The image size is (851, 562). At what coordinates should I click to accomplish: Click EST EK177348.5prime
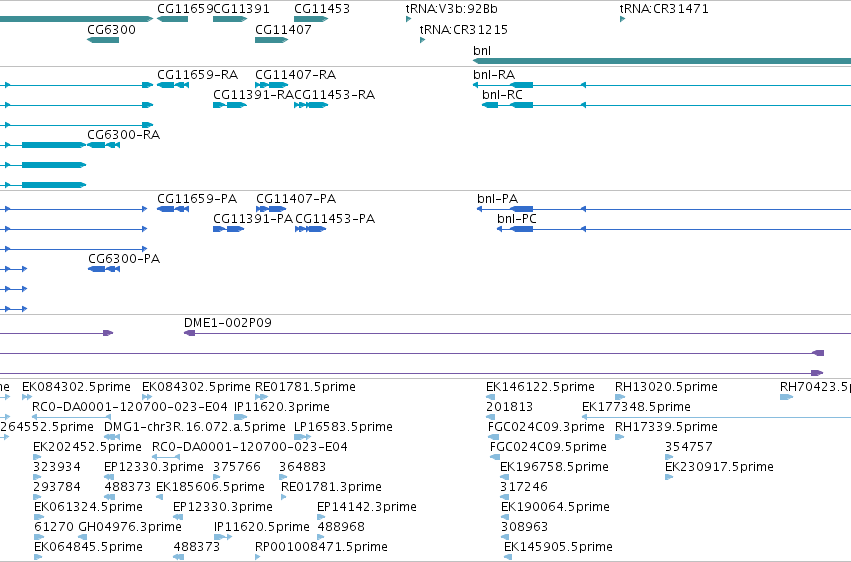coord(636,407)
